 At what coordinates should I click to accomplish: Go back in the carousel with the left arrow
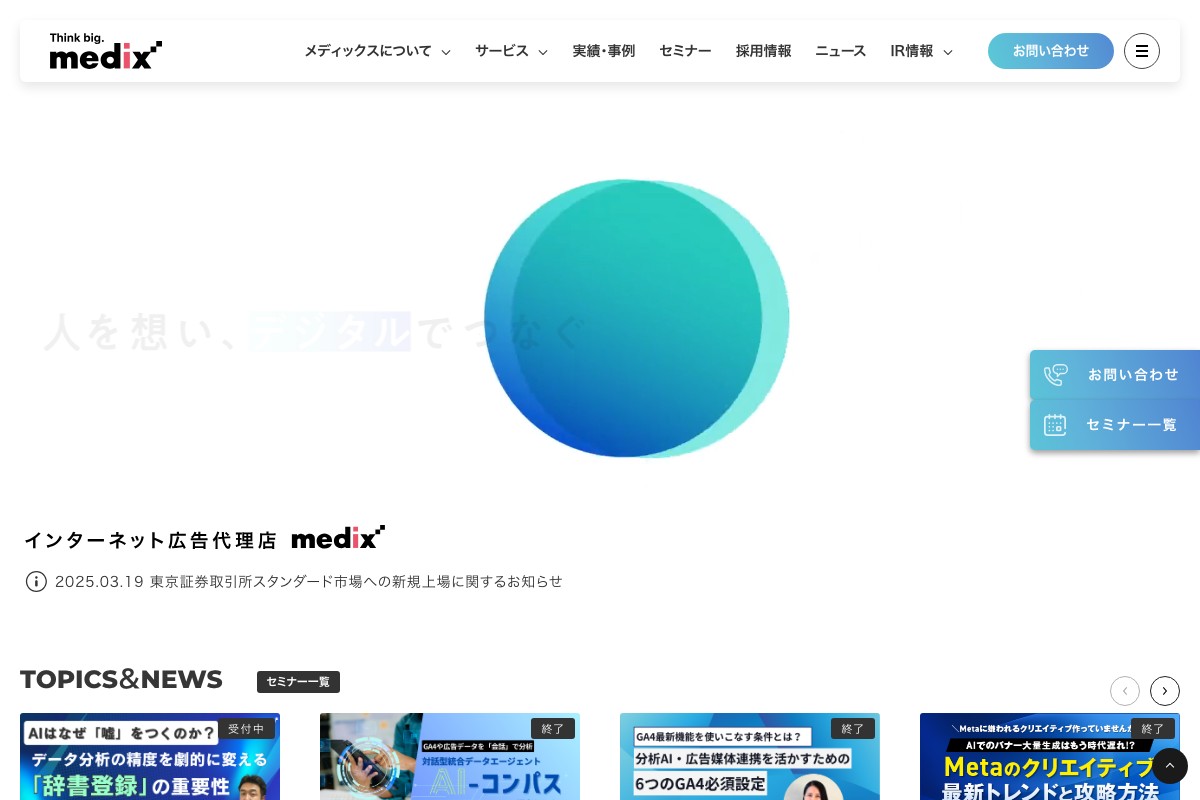(x=1124, y=691)
